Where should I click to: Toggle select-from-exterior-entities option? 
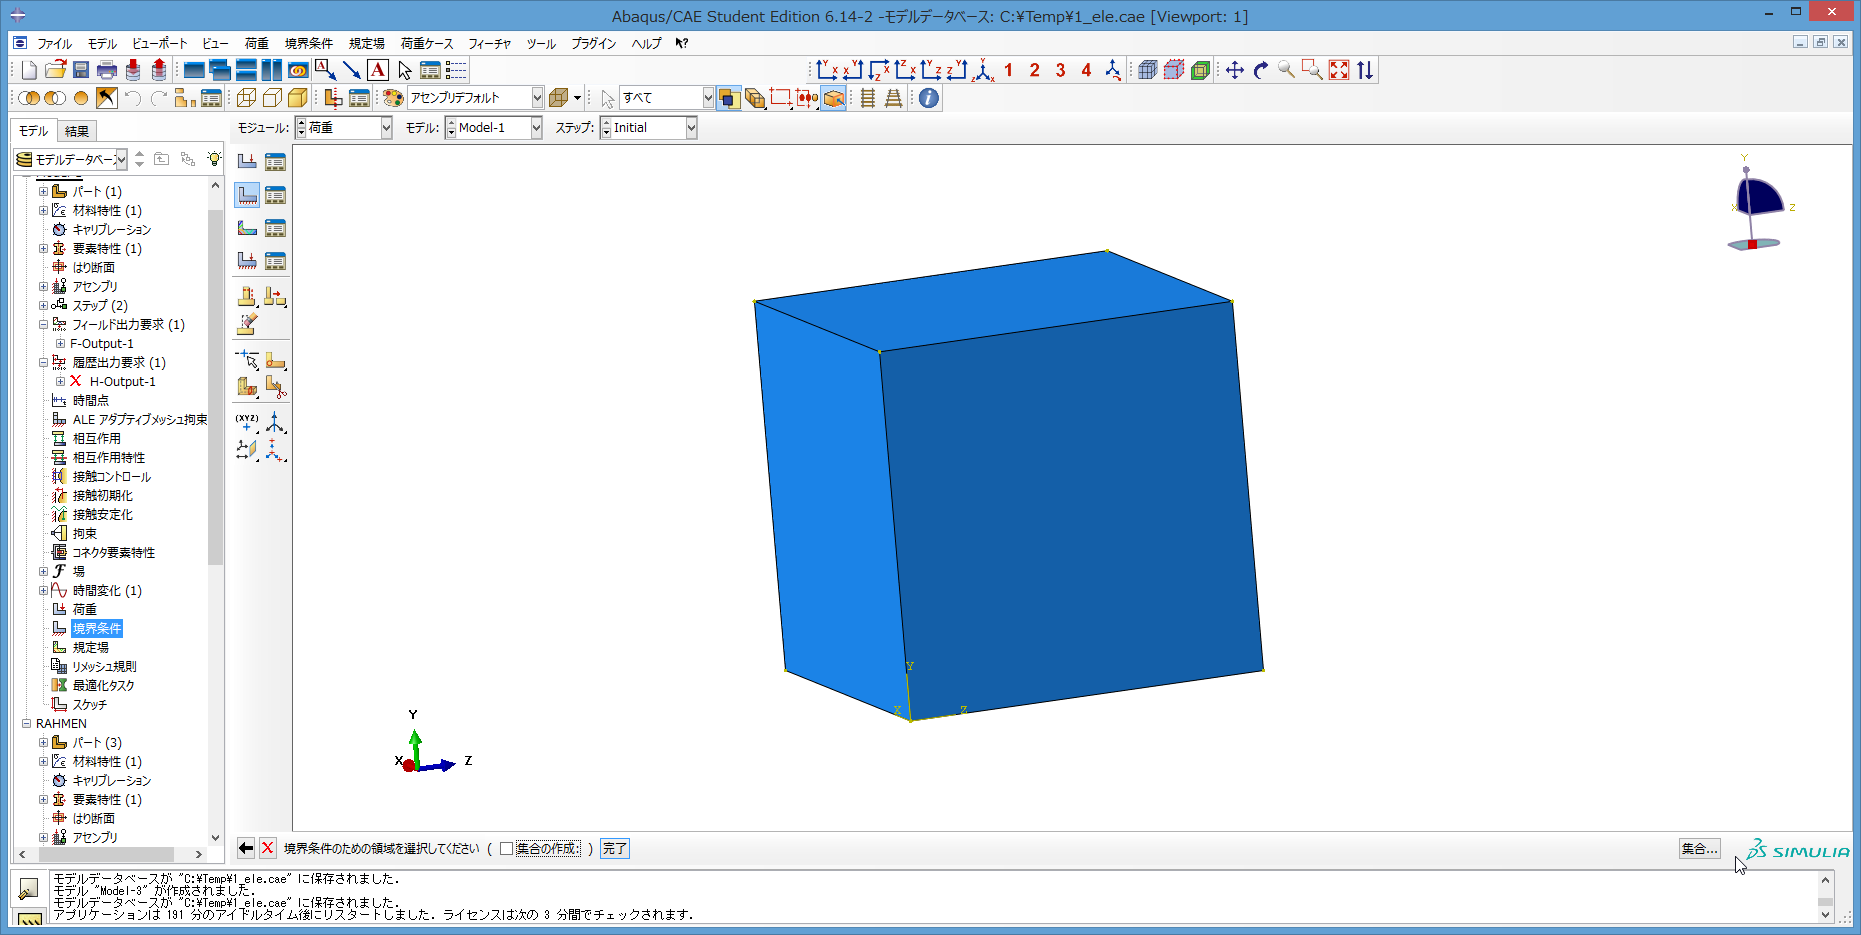(x=755, y=98)
